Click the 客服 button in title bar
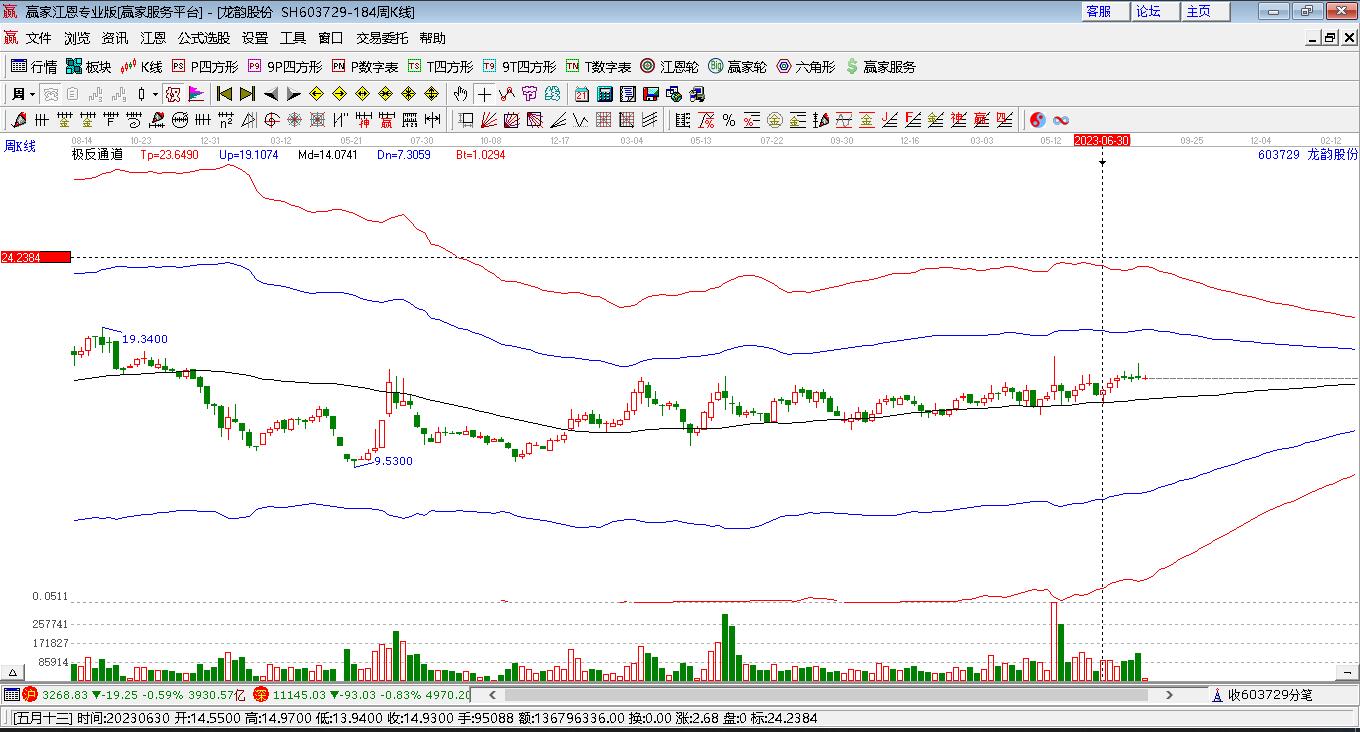Image resolution: width=1360 pixels, height=732 pixels. click(1106, 11)
